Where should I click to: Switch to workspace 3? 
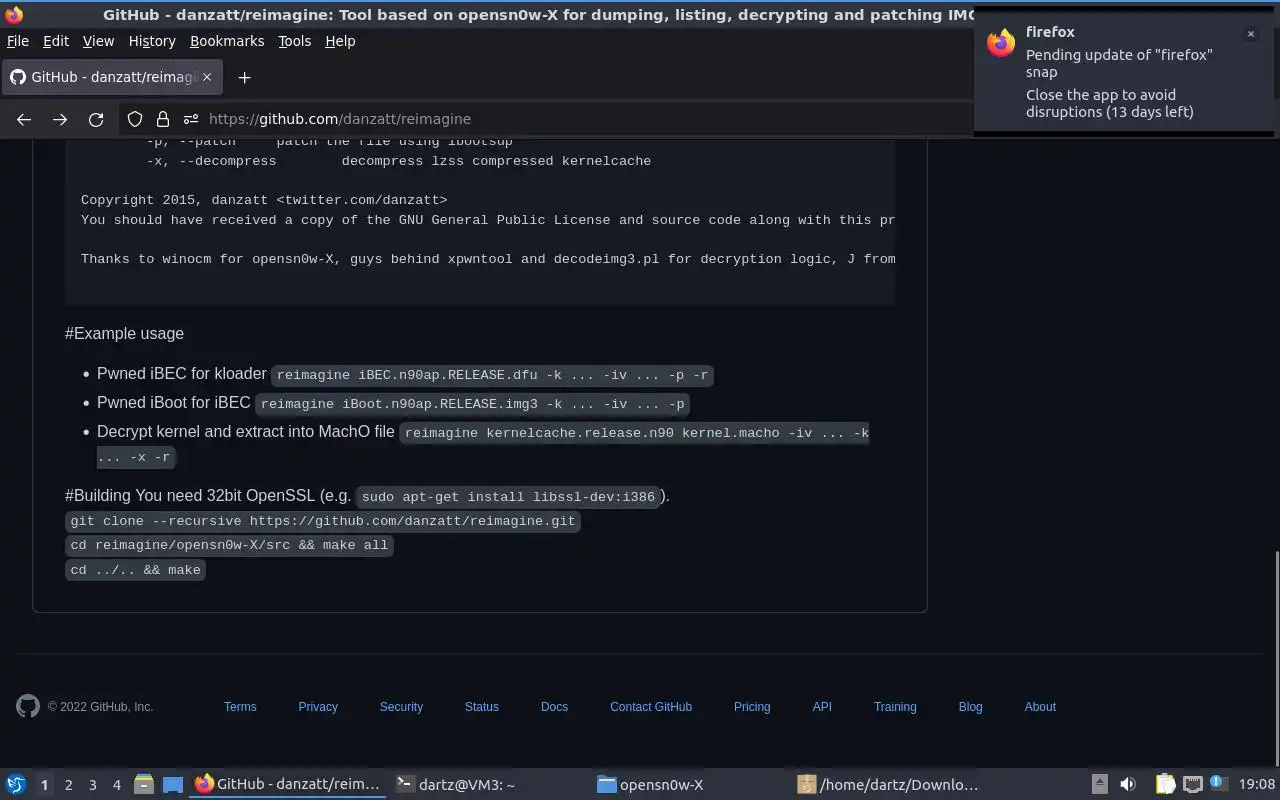pyautogui.click(x=92, y=785)
